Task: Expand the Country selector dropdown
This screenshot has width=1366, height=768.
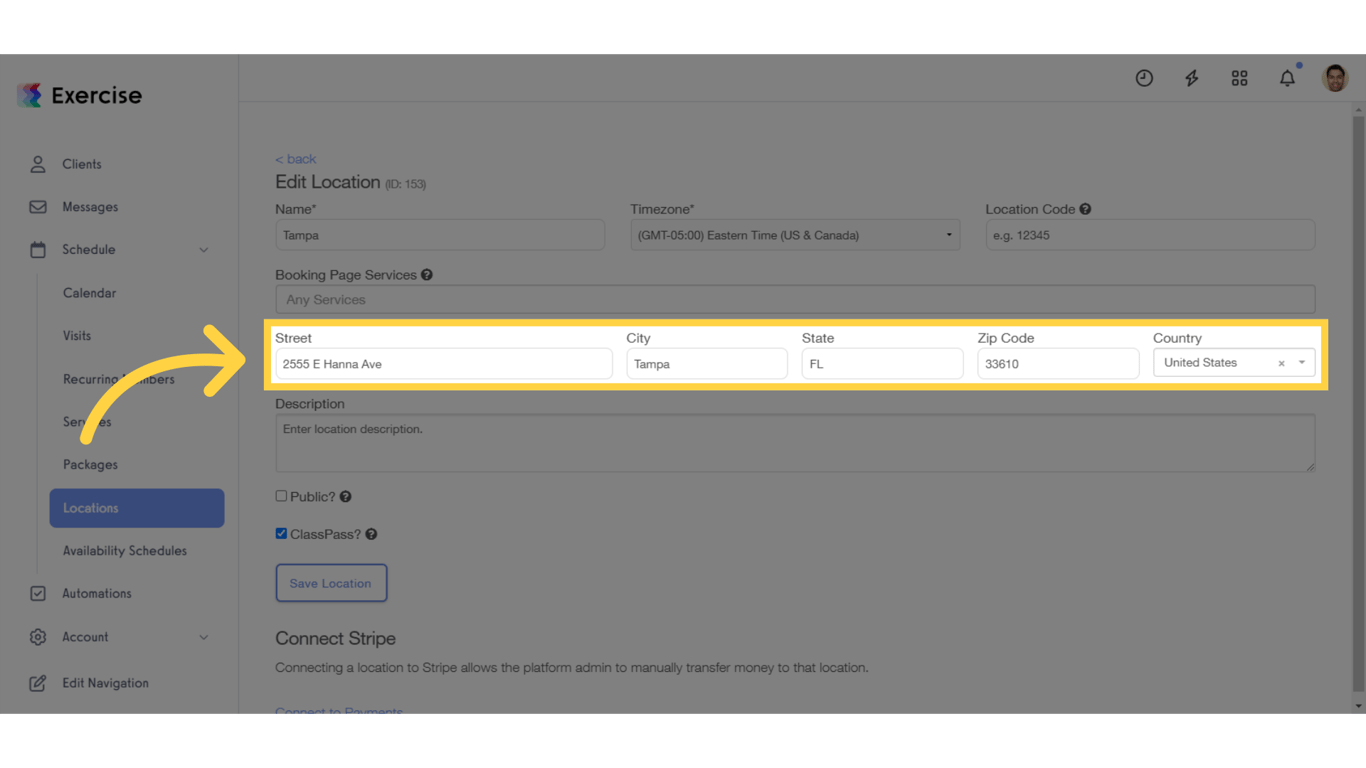Action: click(x=1301, y=363)
